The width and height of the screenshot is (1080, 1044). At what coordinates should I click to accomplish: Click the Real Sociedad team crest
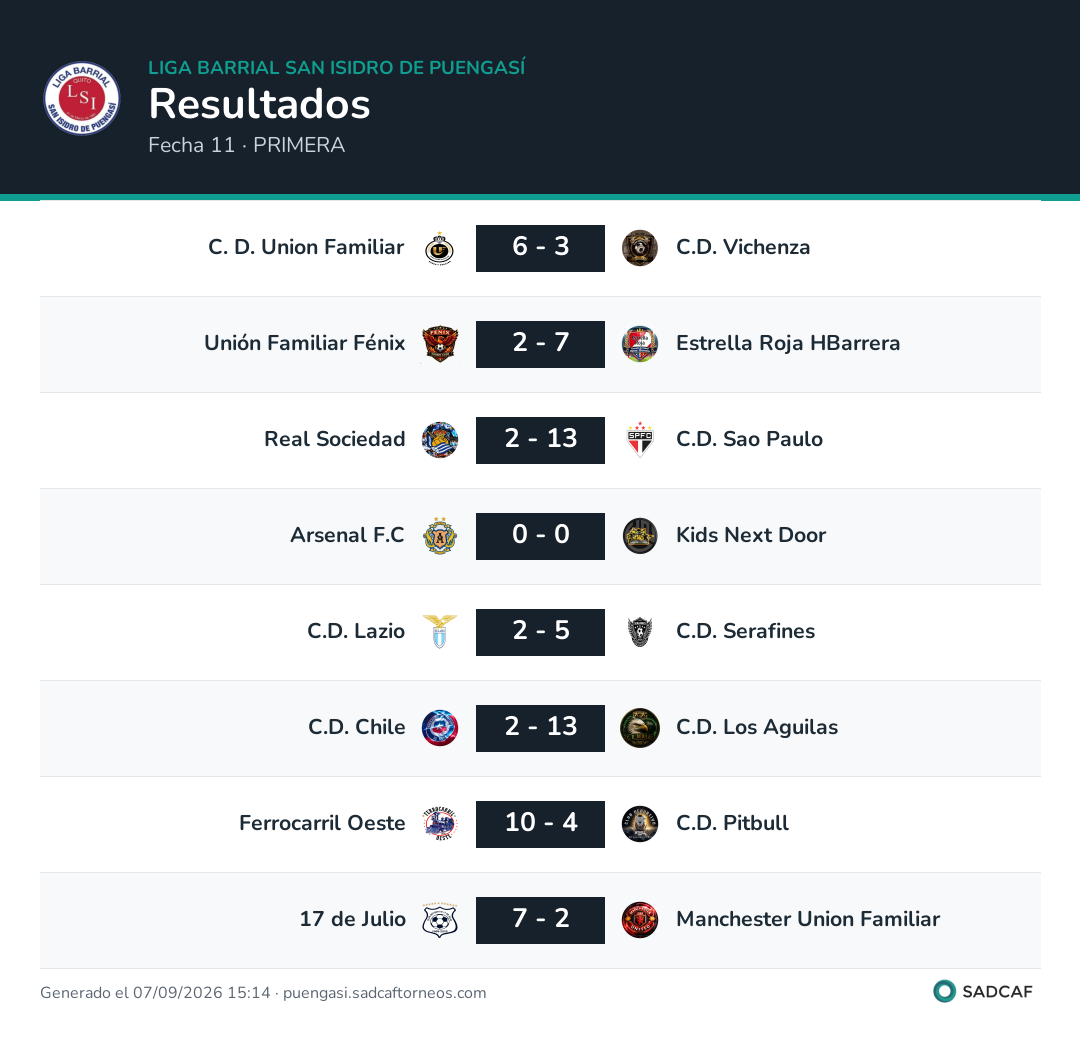[439, 440]
